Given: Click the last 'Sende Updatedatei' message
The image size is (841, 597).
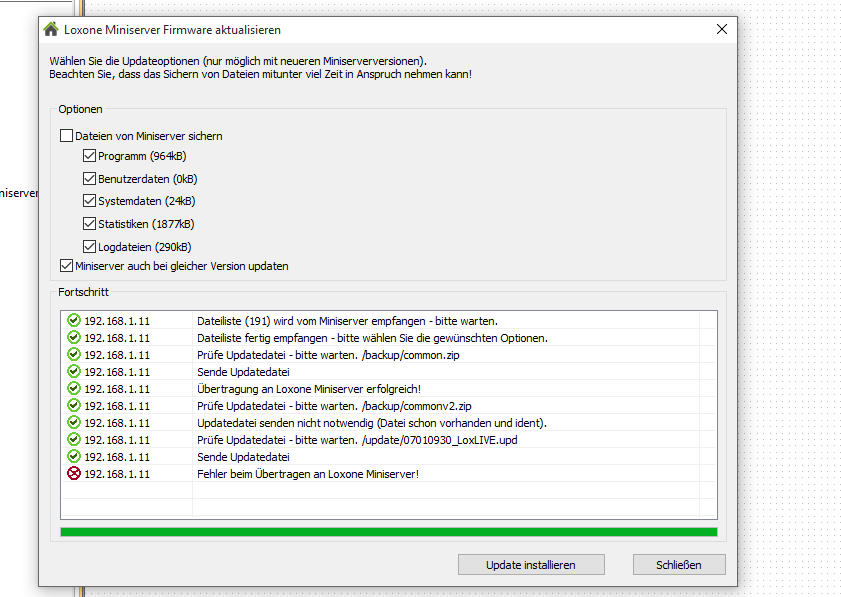Looking at the screenshot, I should click(243, 457).
